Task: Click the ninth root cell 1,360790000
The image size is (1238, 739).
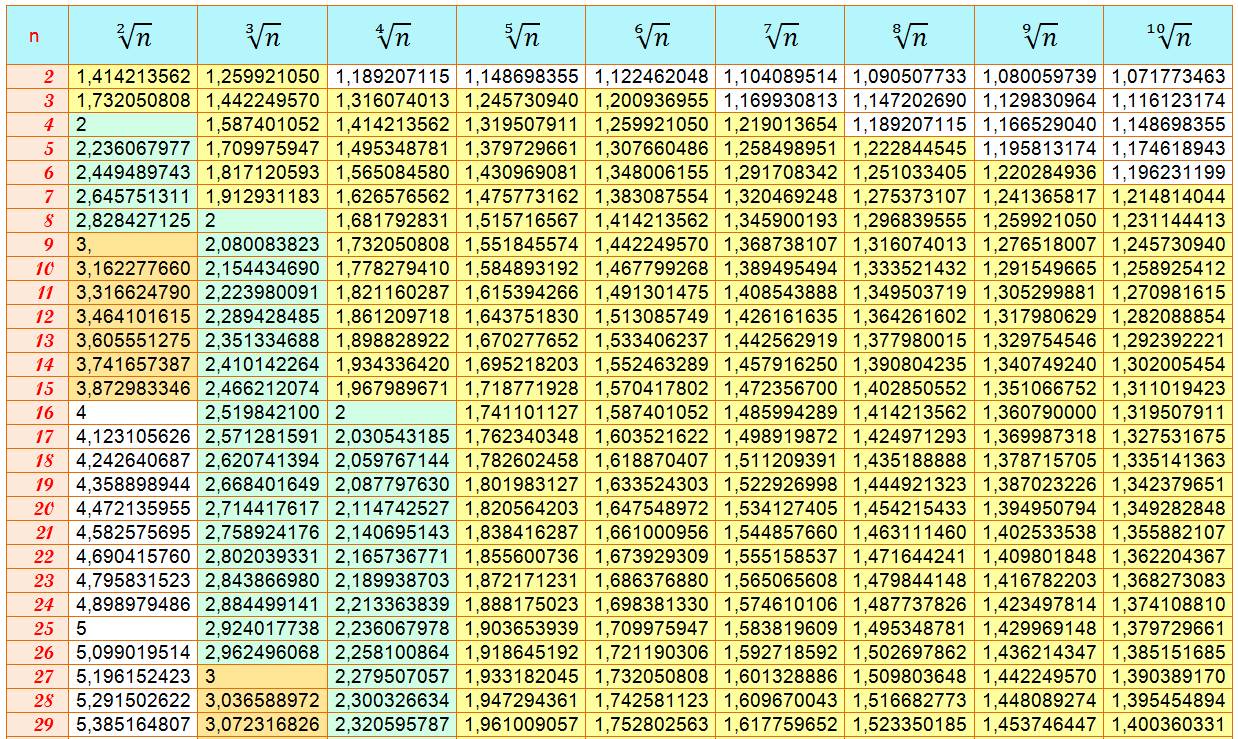Action: [1039, 413]
